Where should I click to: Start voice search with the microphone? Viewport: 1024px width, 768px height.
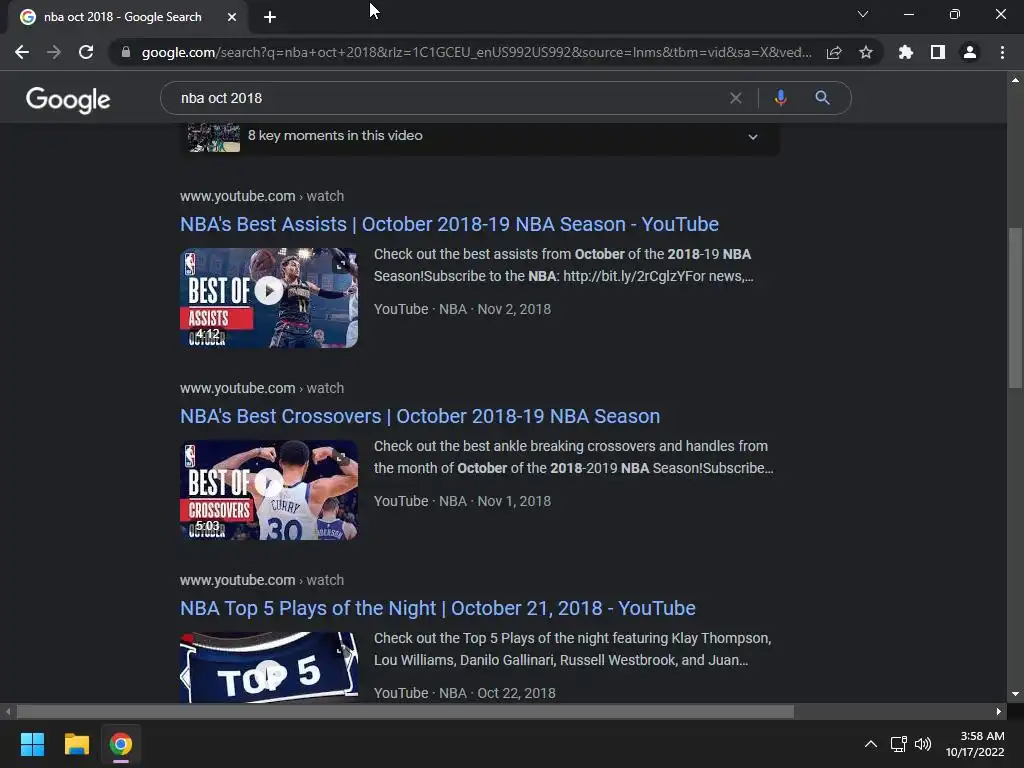pos(780,98)
